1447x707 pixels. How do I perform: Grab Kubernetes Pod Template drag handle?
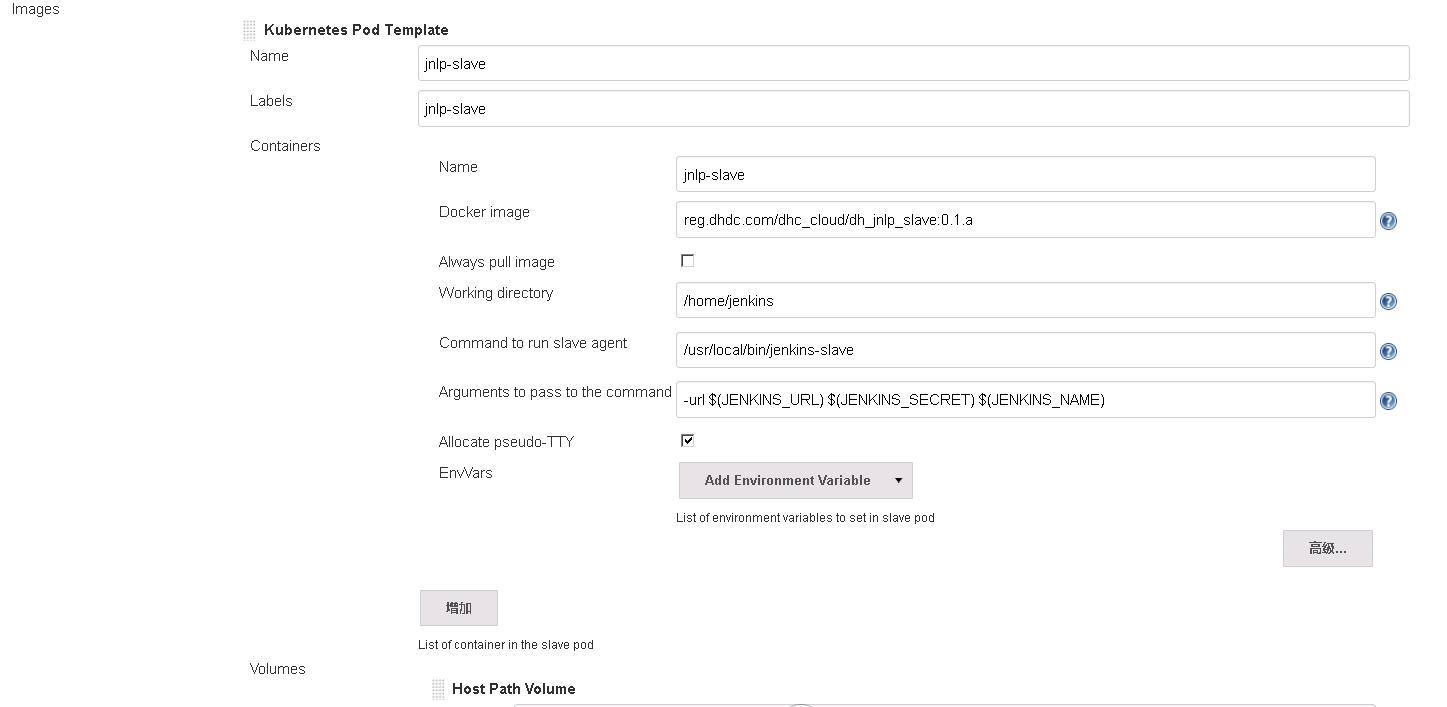(x=249, y=31)
